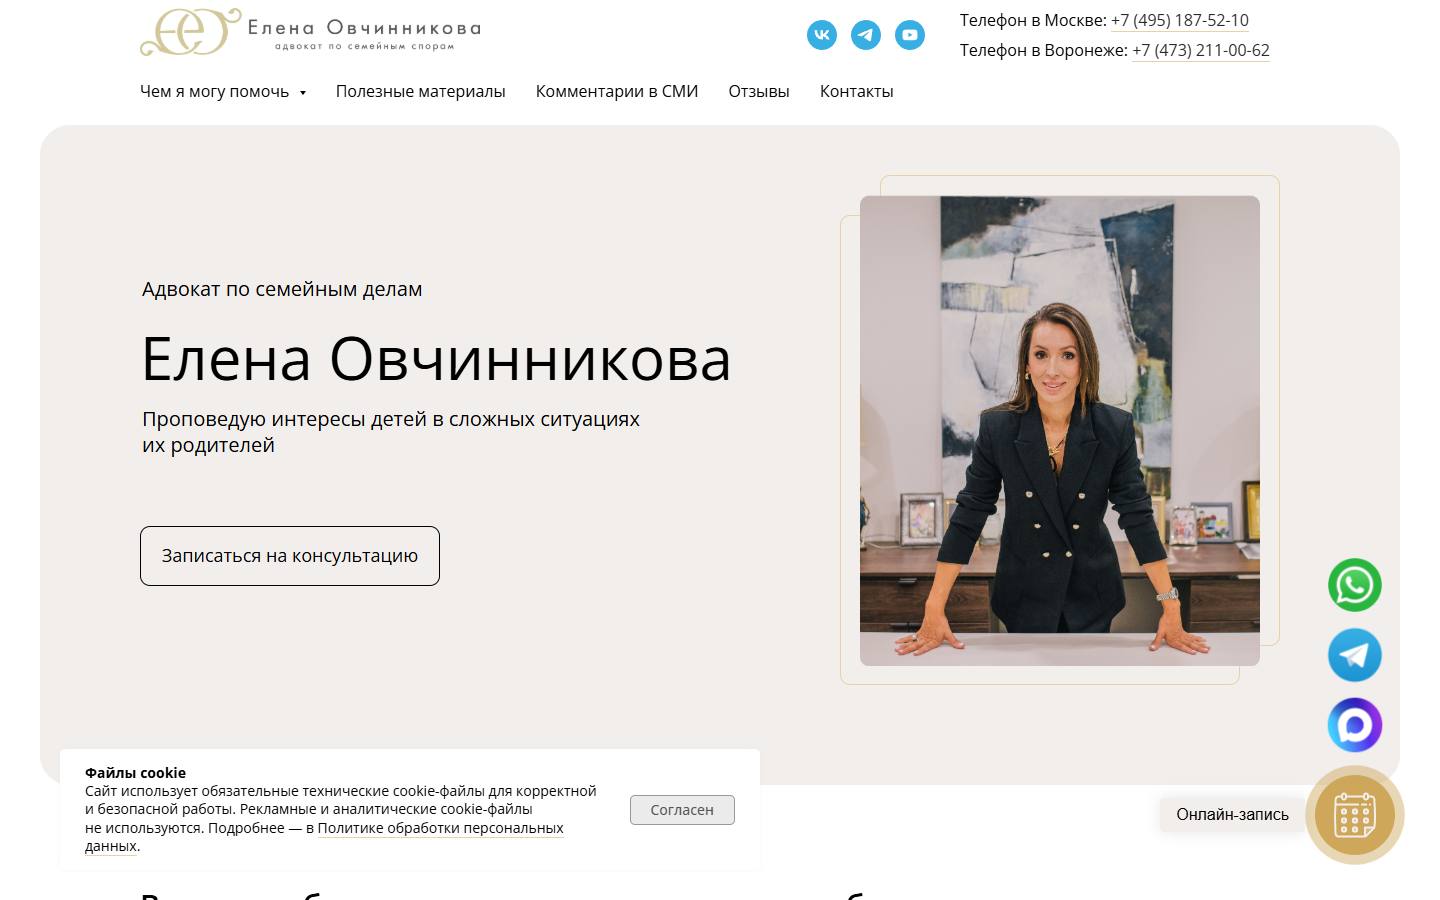This screenshot has height=900, width=1440.
Task: Open 'Полезные материалы' menu item
Action: click(421, 91)
